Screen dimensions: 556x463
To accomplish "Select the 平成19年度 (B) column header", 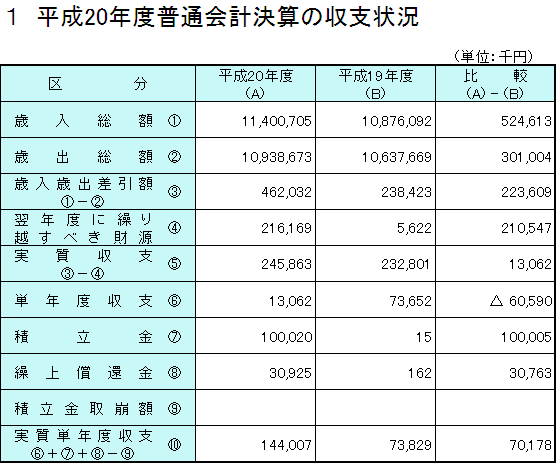I will [376, 84].
